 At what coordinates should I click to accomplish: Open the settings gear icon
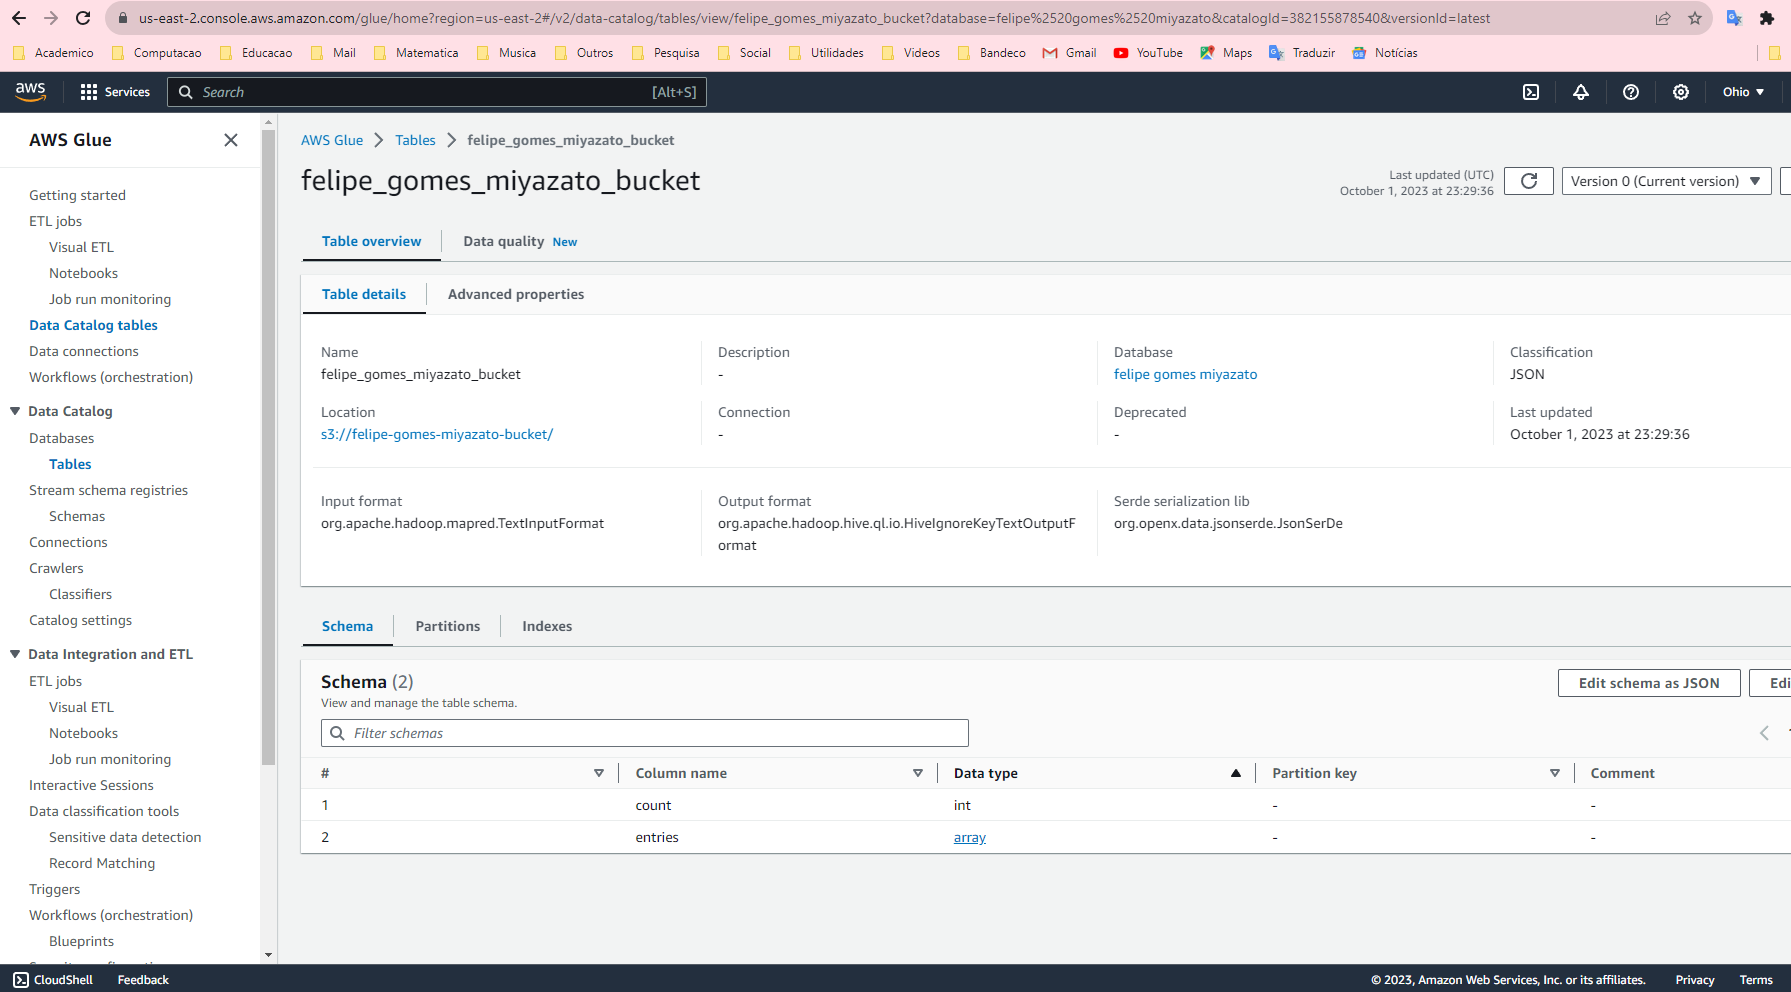(1680, 92)
